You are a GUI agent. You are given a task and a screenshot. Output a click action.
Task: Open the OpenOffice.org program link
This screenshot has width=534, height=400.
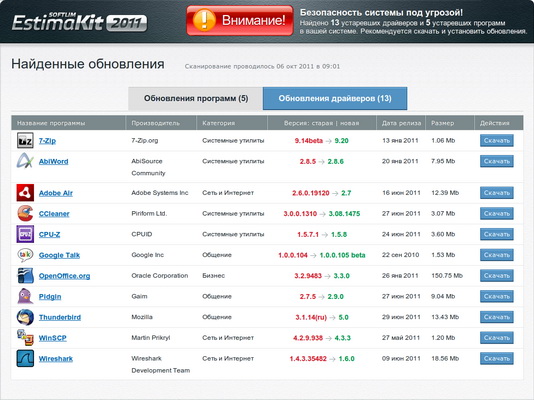click(x=64, y=276)
